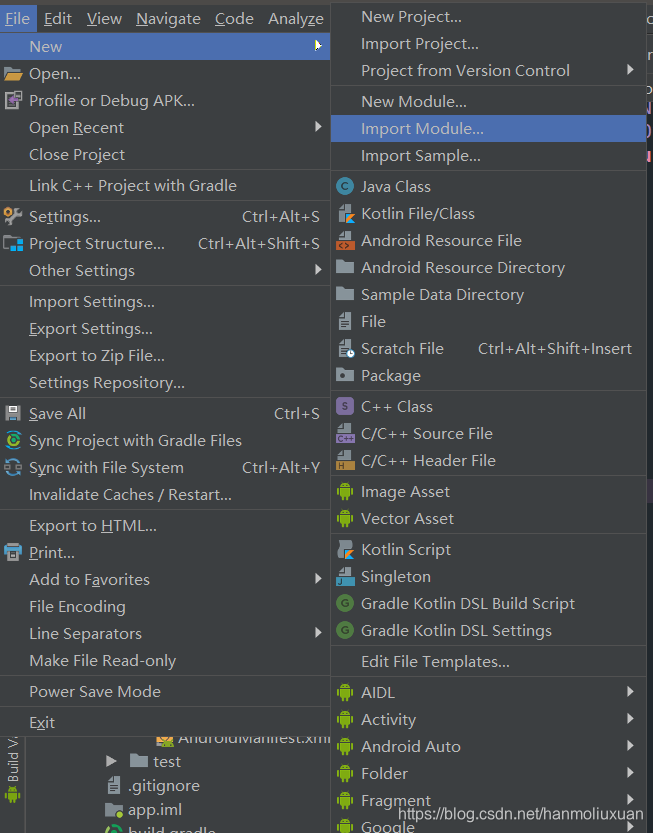
Task: Click the Save All floppy disk icon
Action: coord(13,413)
